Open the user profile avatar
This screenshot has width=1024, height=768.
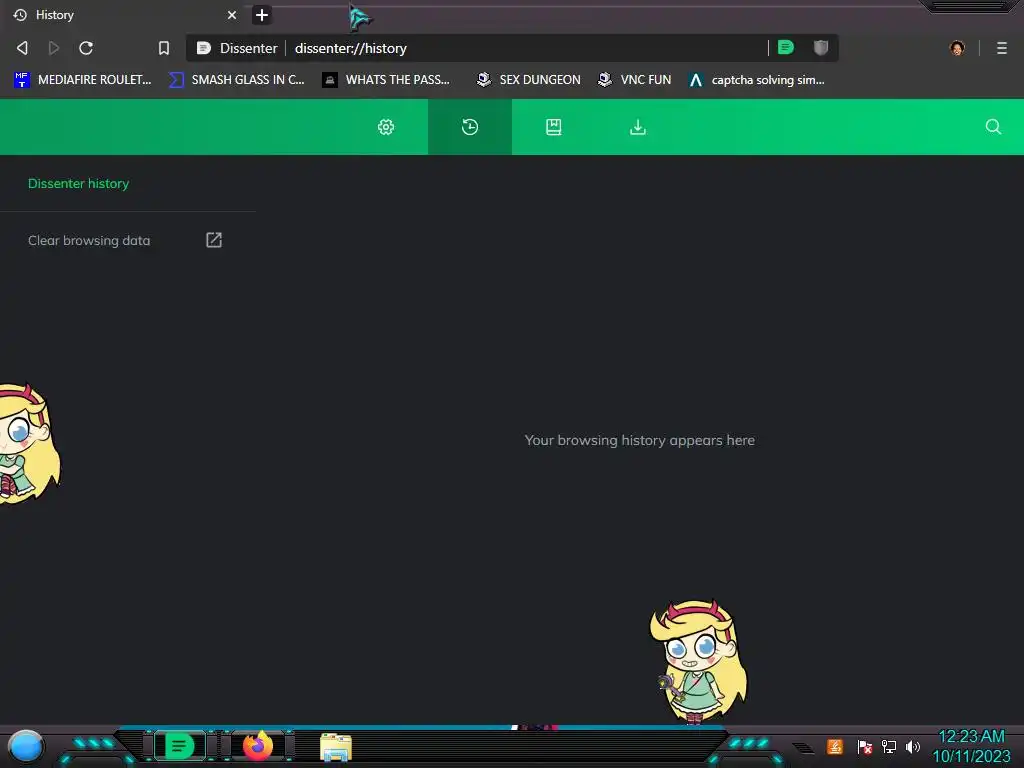(957, 48)
